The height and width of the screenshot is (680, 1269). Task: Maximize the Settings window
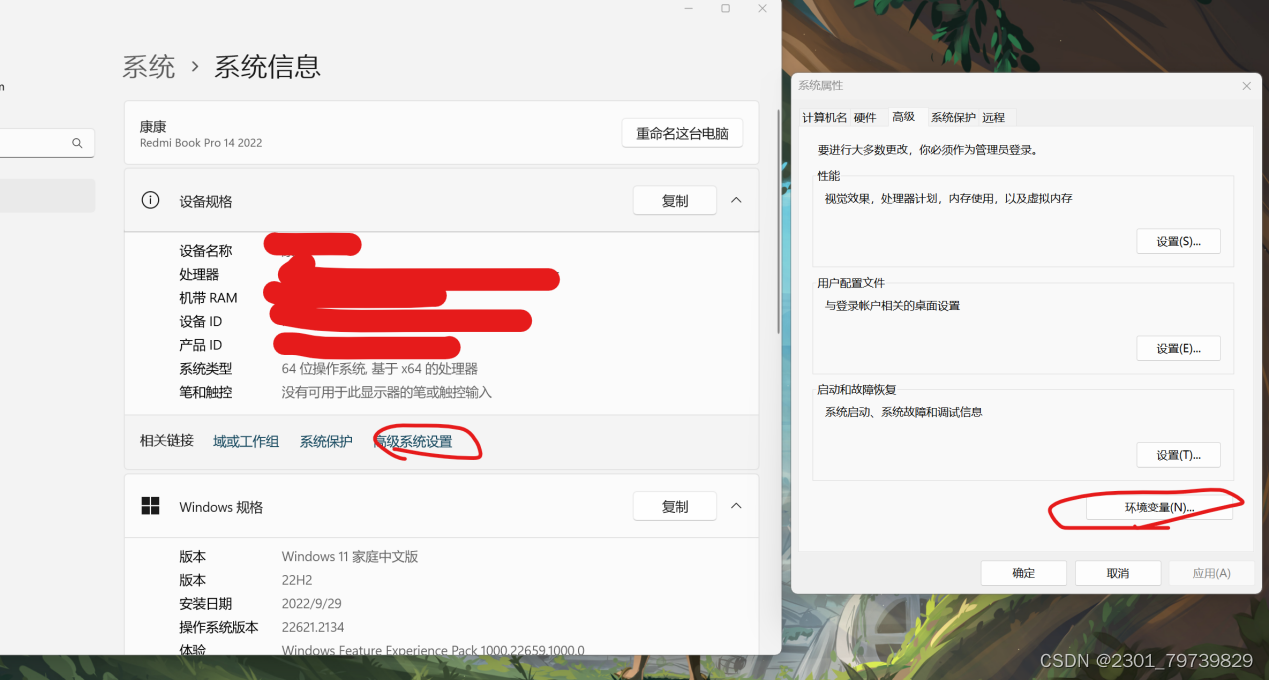(725, 8)
